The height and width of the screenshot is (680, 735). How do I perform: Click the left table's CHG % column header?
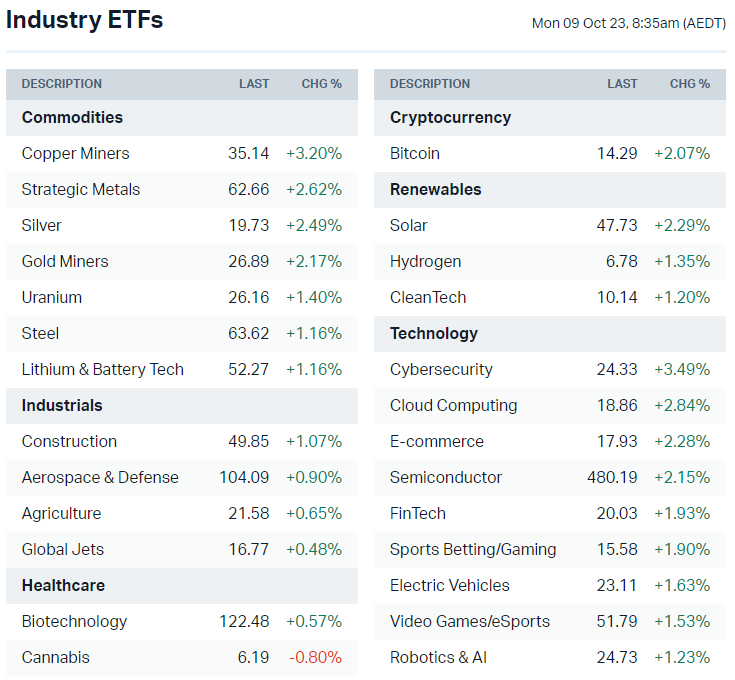(321, 84)
